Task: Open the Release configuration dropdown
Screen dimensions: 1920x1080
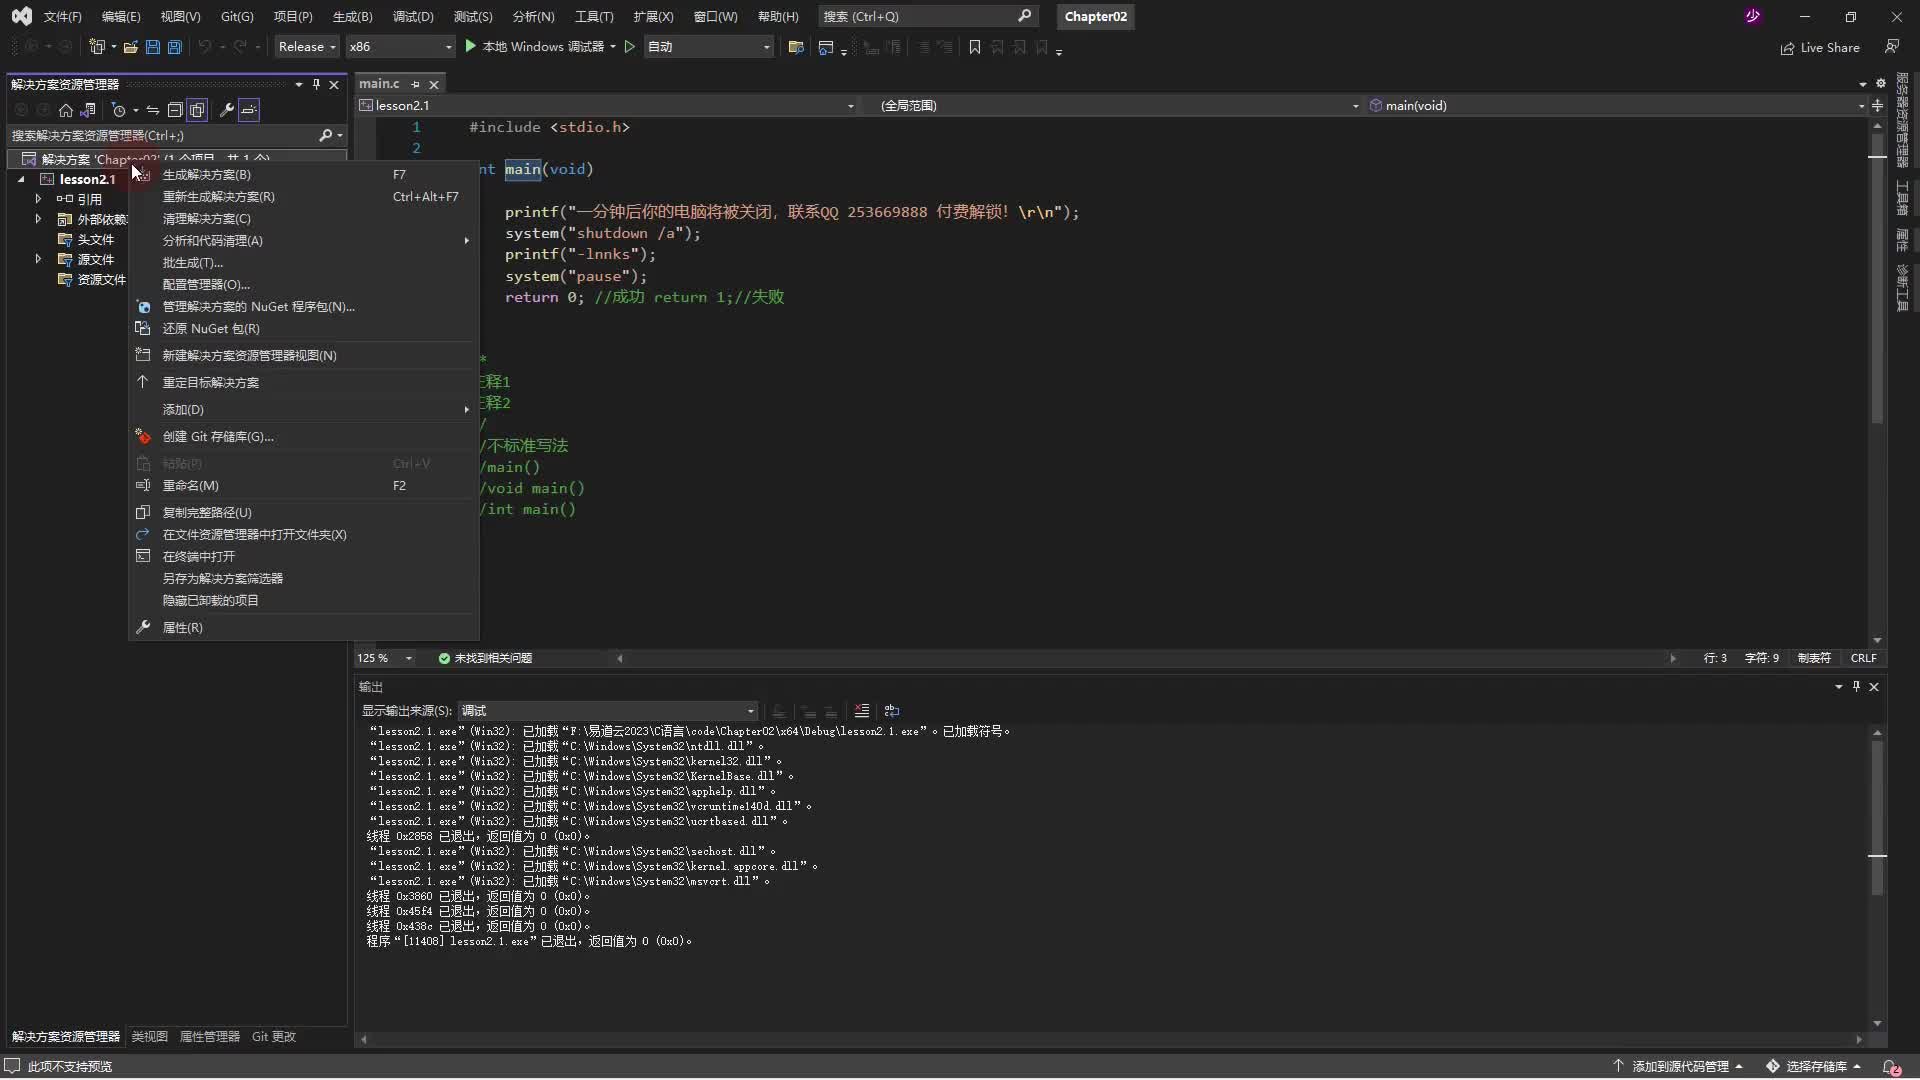Action: click(x=306, y=47)
